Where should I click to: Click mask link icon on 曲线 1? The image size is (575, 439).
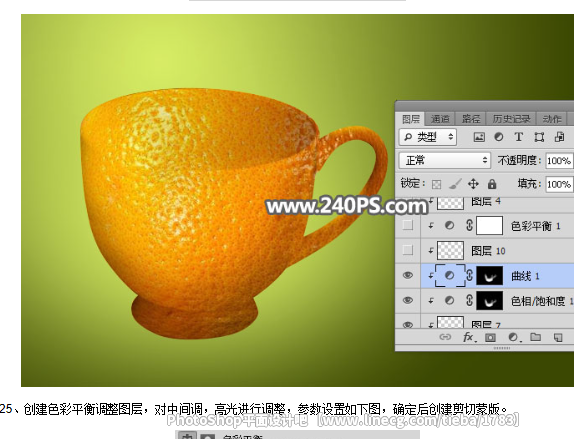point(469,275)
